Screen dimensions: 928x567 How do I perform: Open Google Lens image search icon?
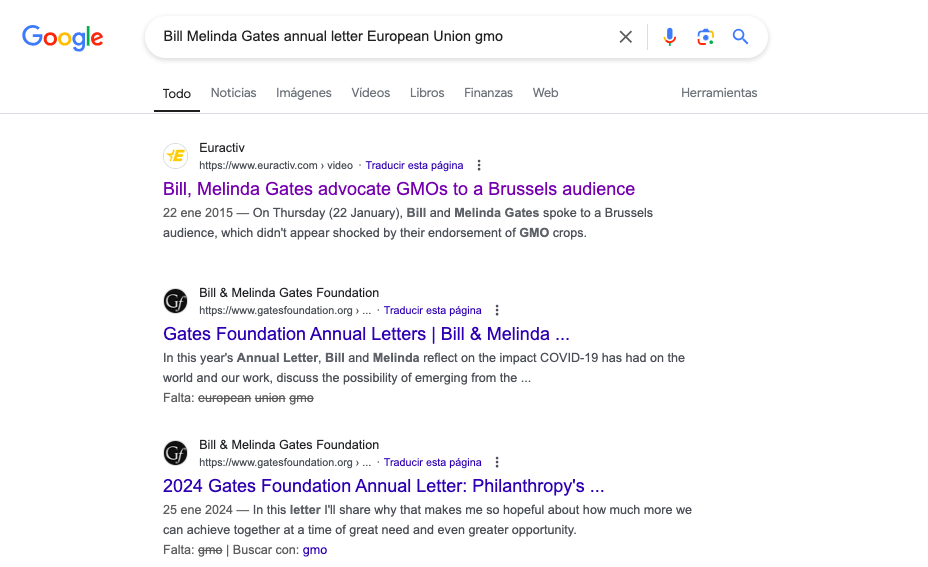point(706,37)
